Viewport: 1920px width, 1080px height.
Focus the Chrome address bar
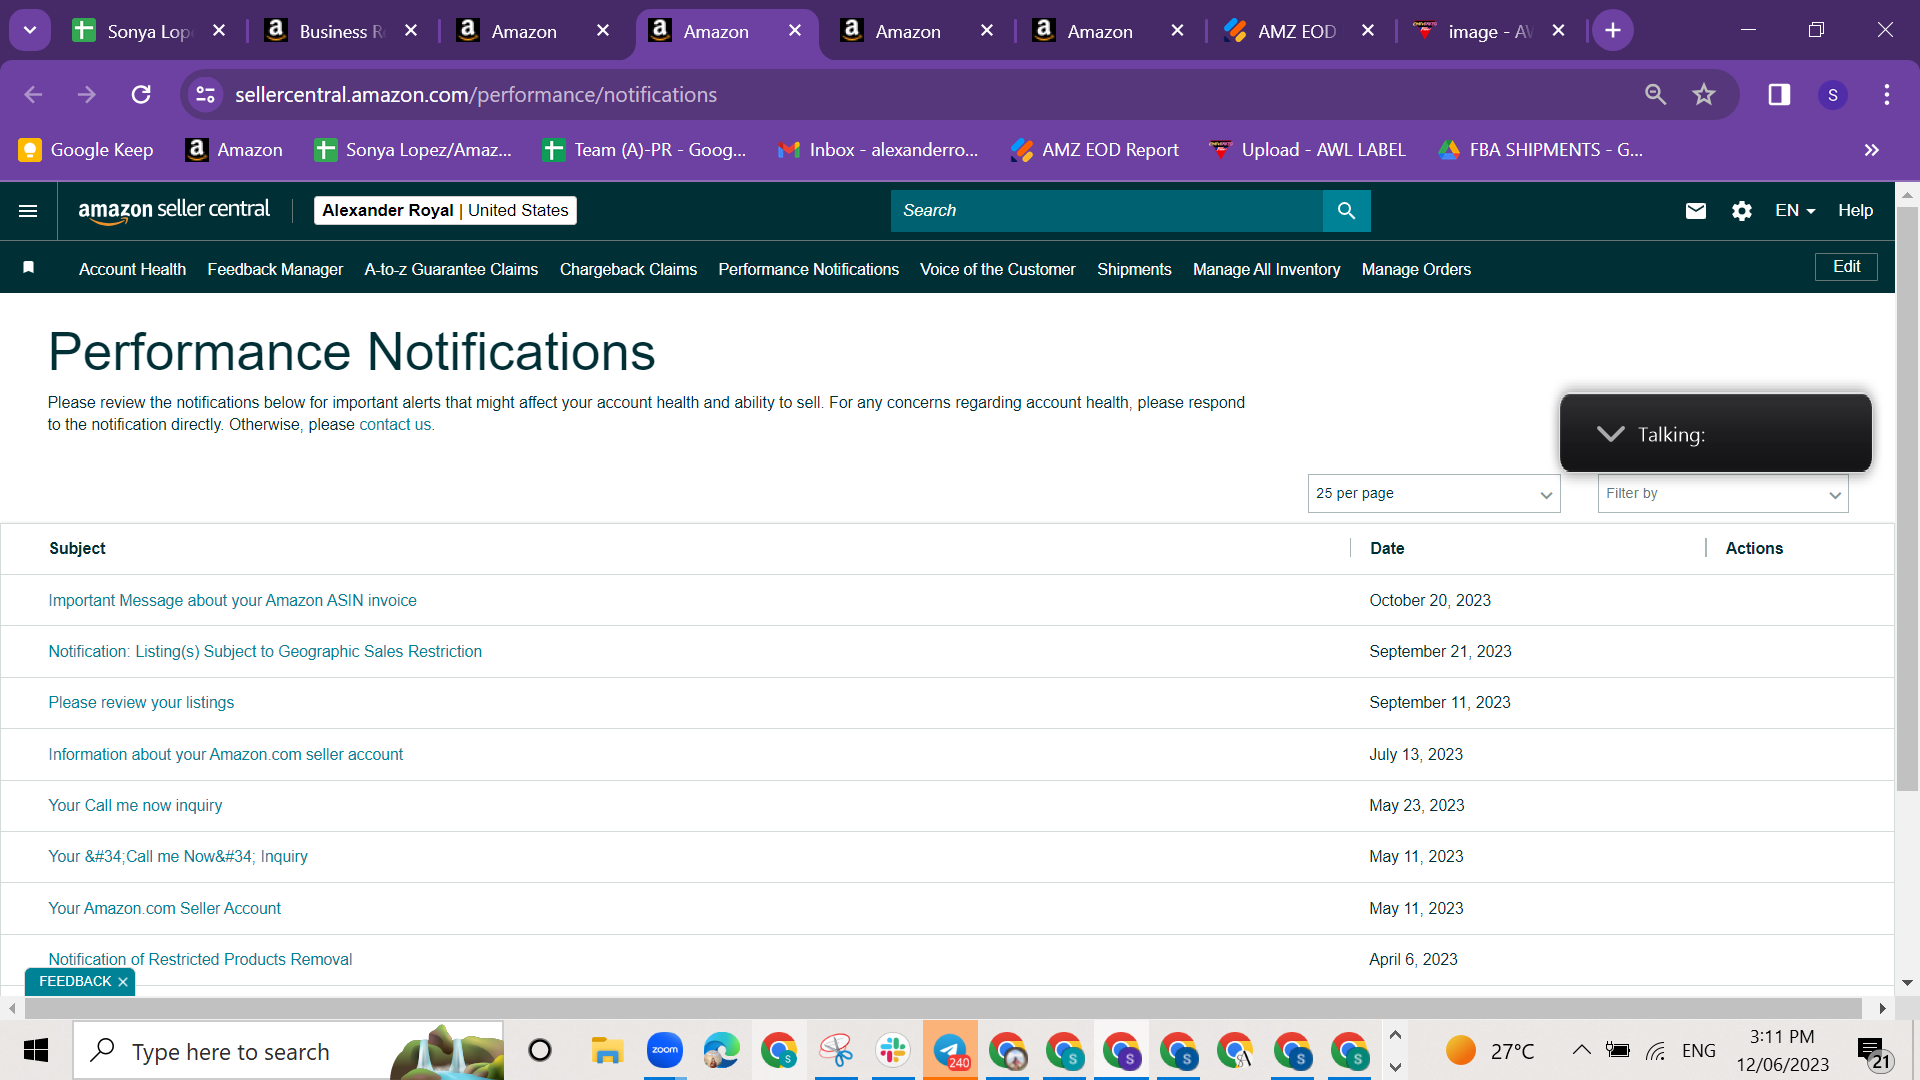930,95
